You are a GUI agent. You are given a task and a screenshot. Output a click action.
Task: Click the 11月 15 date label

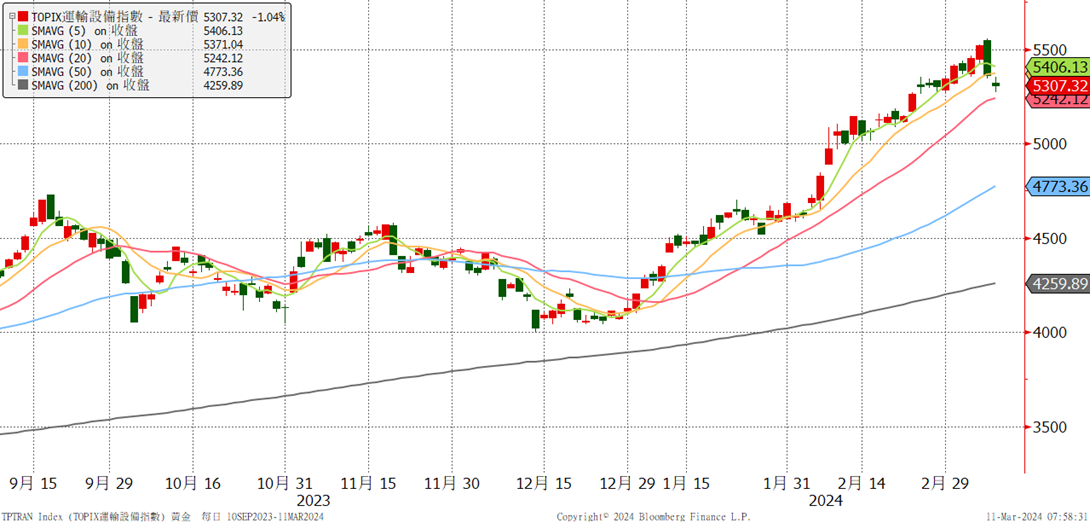[x=368, y=483]
